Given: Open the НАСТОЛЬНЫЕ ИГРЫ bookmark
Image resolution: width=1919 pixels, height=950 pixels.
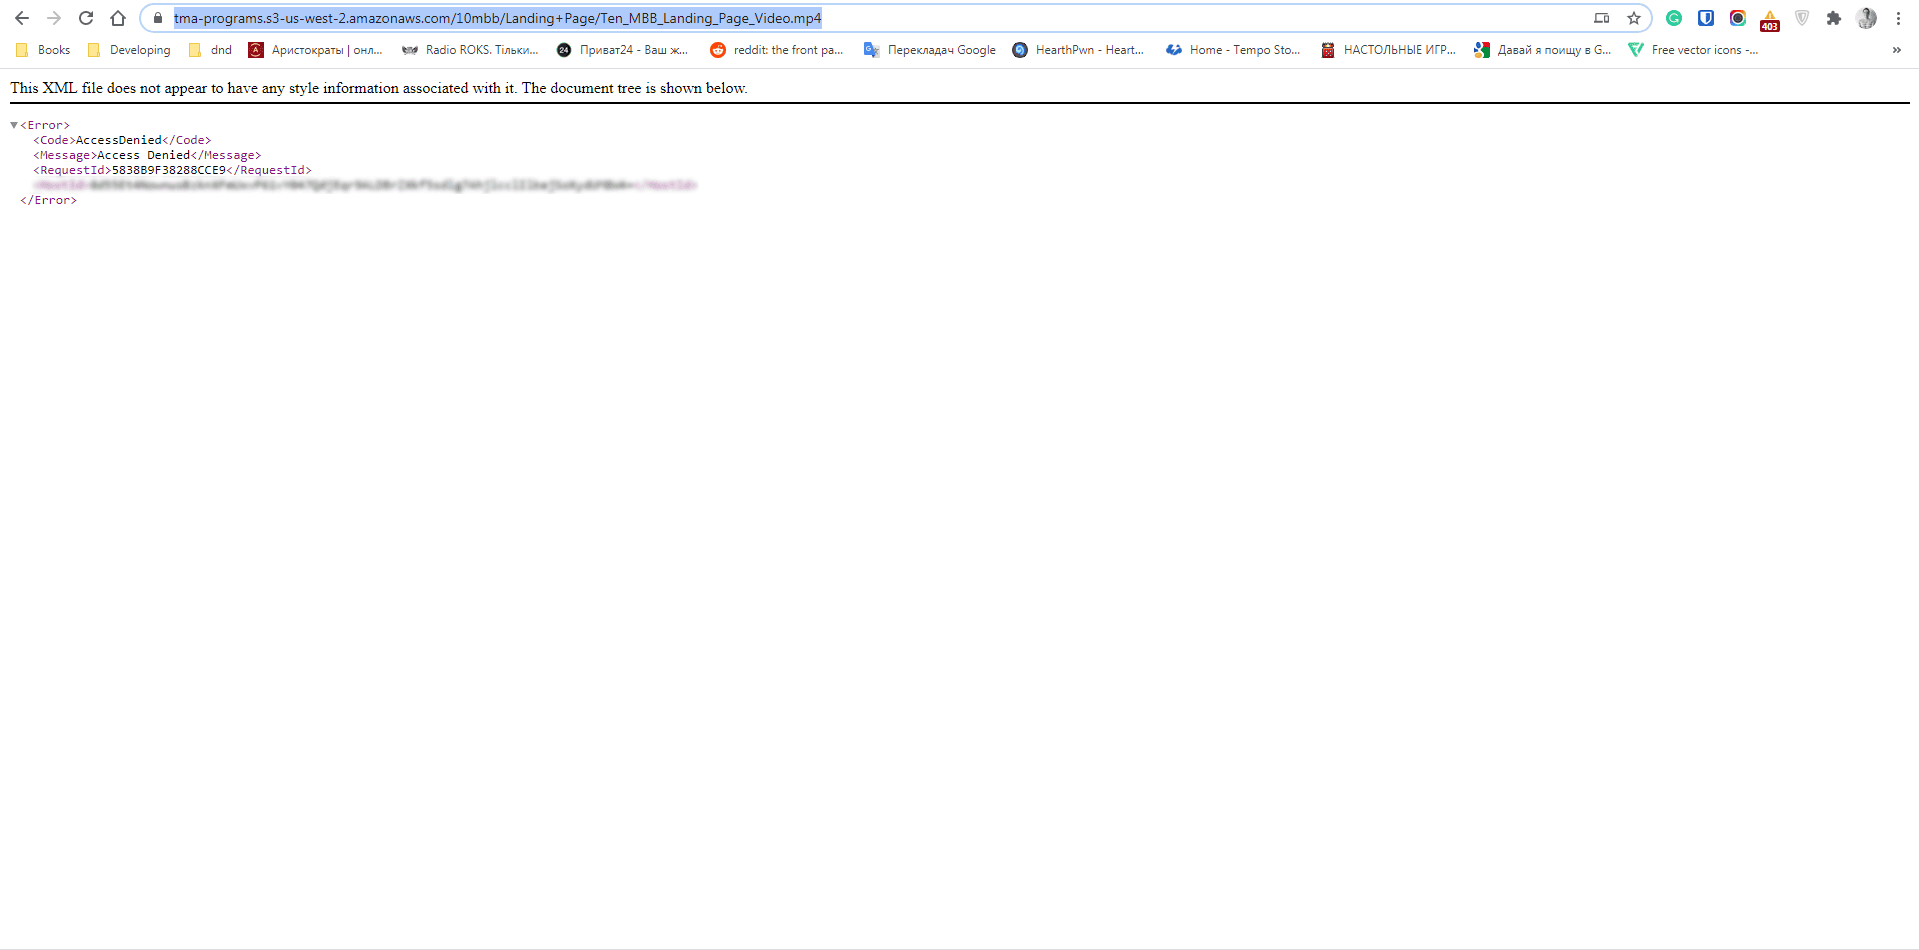Looking at the screenshot, I should [x=1388, y=50].
